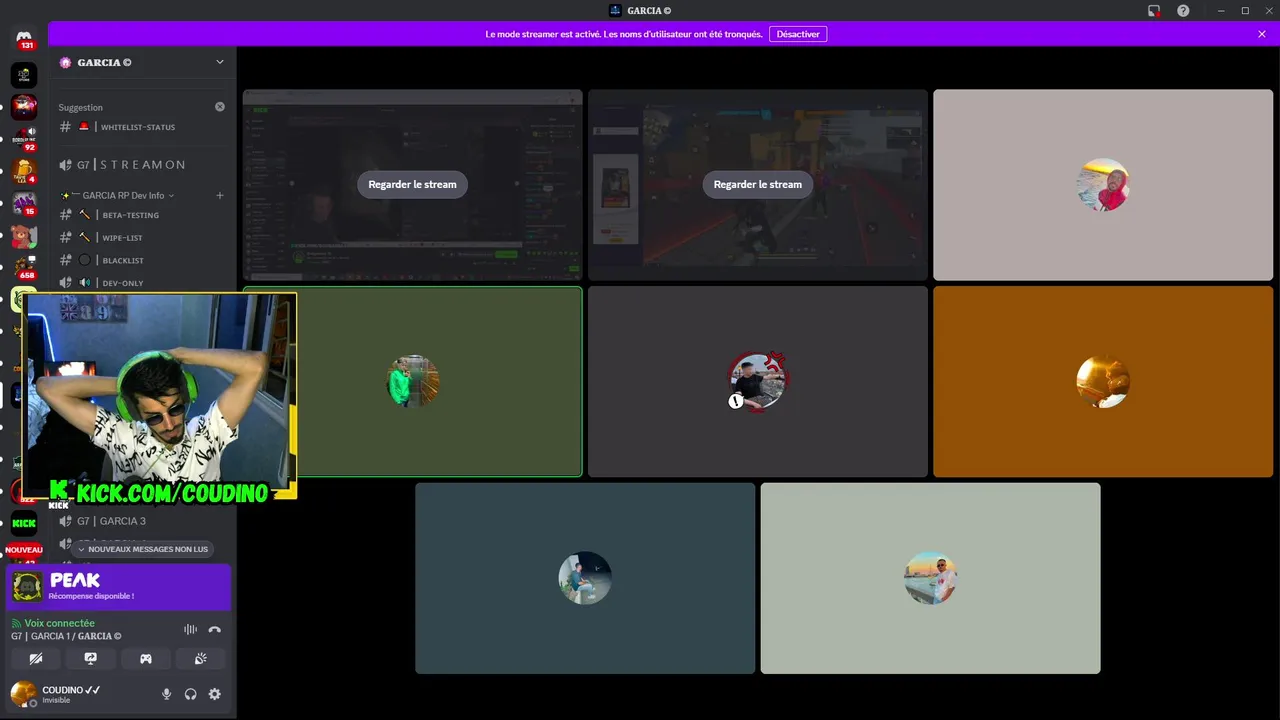The height and width of the screenshot is (720, 1280).
Task: Click the Voix connectée status text
Action: click(59, 623)
